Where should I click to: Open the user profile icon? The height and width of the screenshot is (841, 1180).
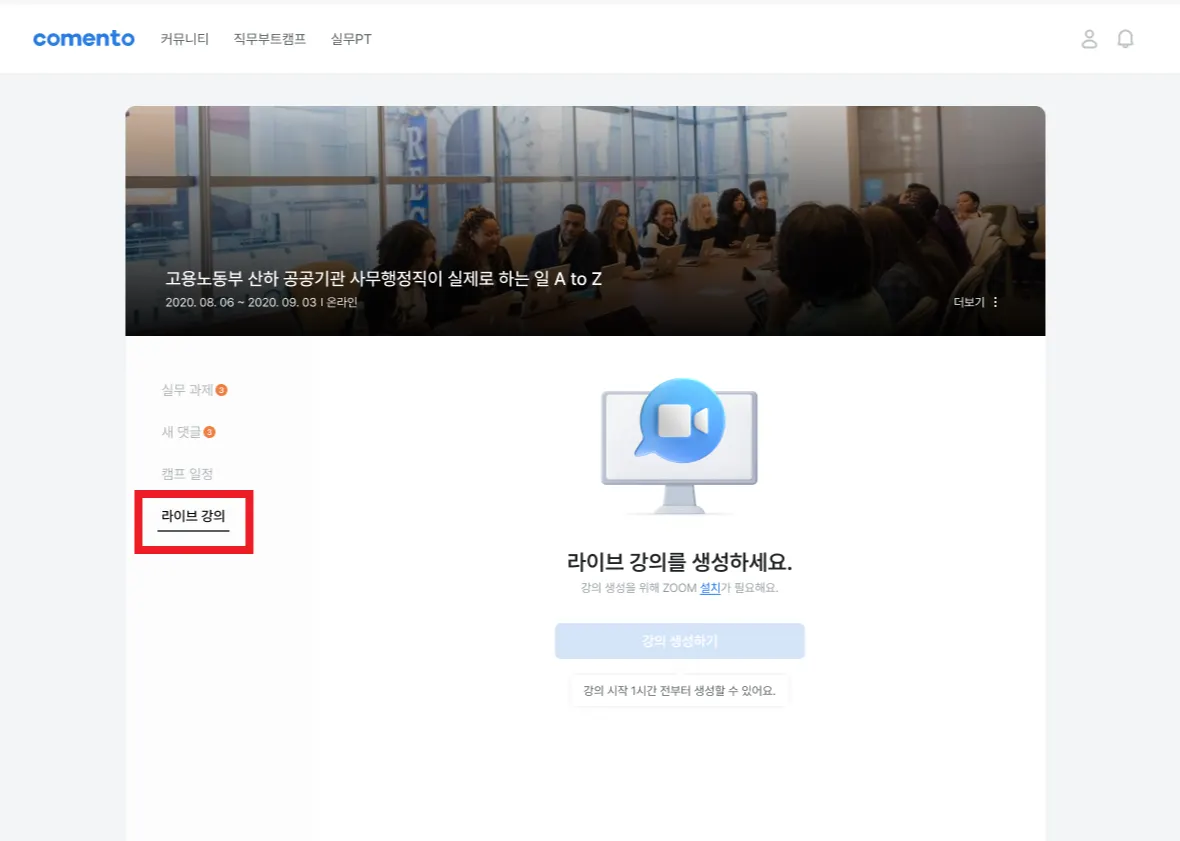click(x=1089, y=39)
